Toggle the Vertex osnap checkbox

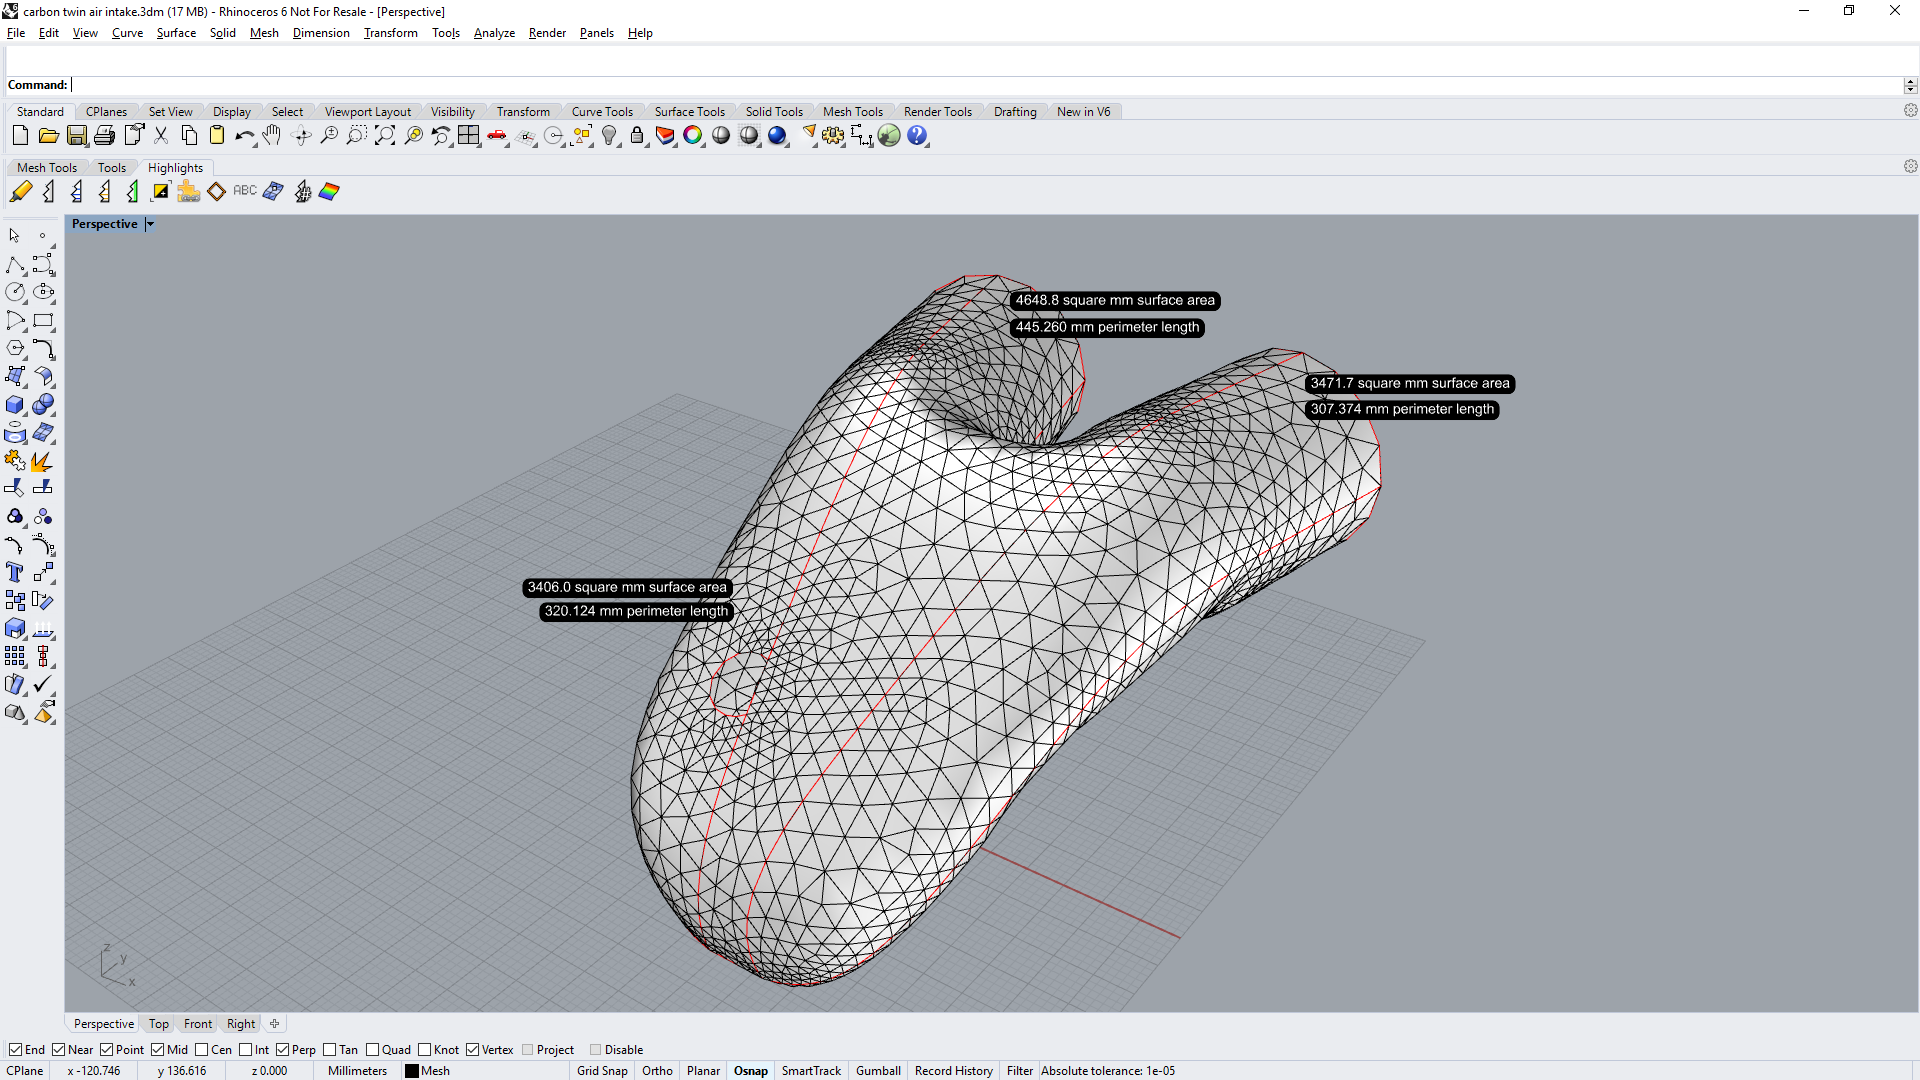(473, 1050)
